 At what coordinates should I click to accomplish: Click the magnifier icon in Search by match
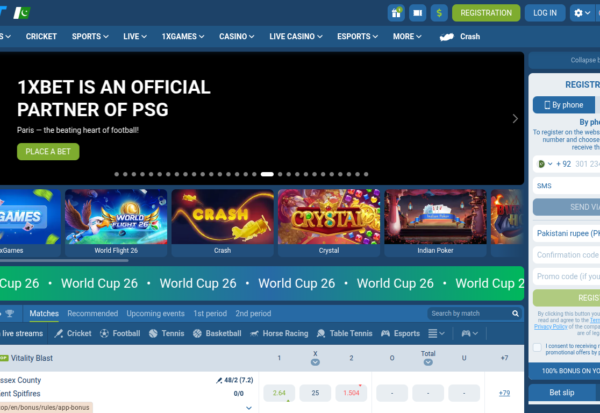tap(515, 313)
